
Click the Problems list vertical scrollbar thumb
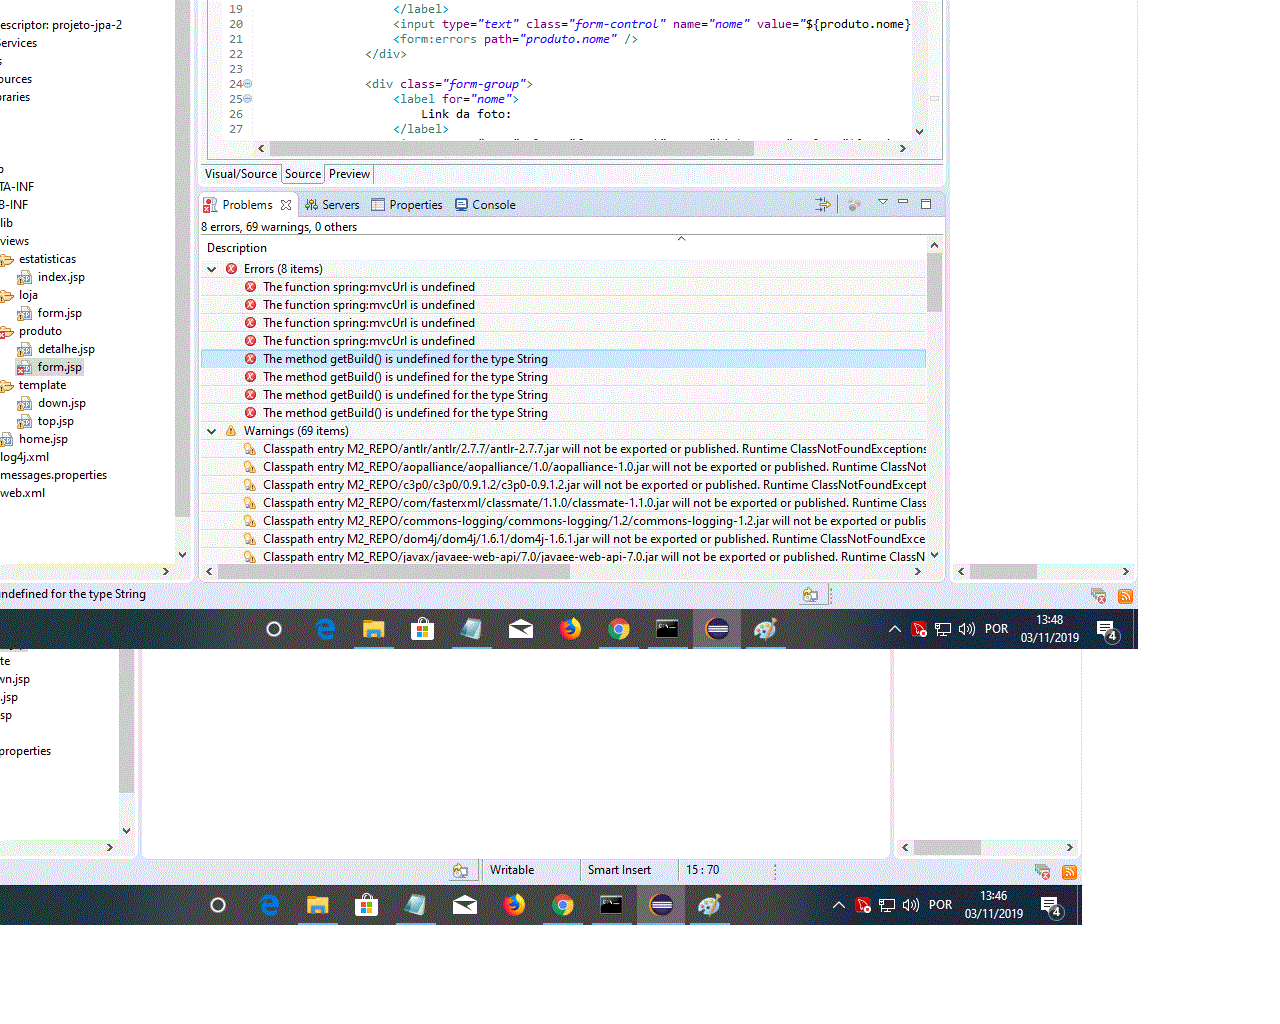(934, 282)
